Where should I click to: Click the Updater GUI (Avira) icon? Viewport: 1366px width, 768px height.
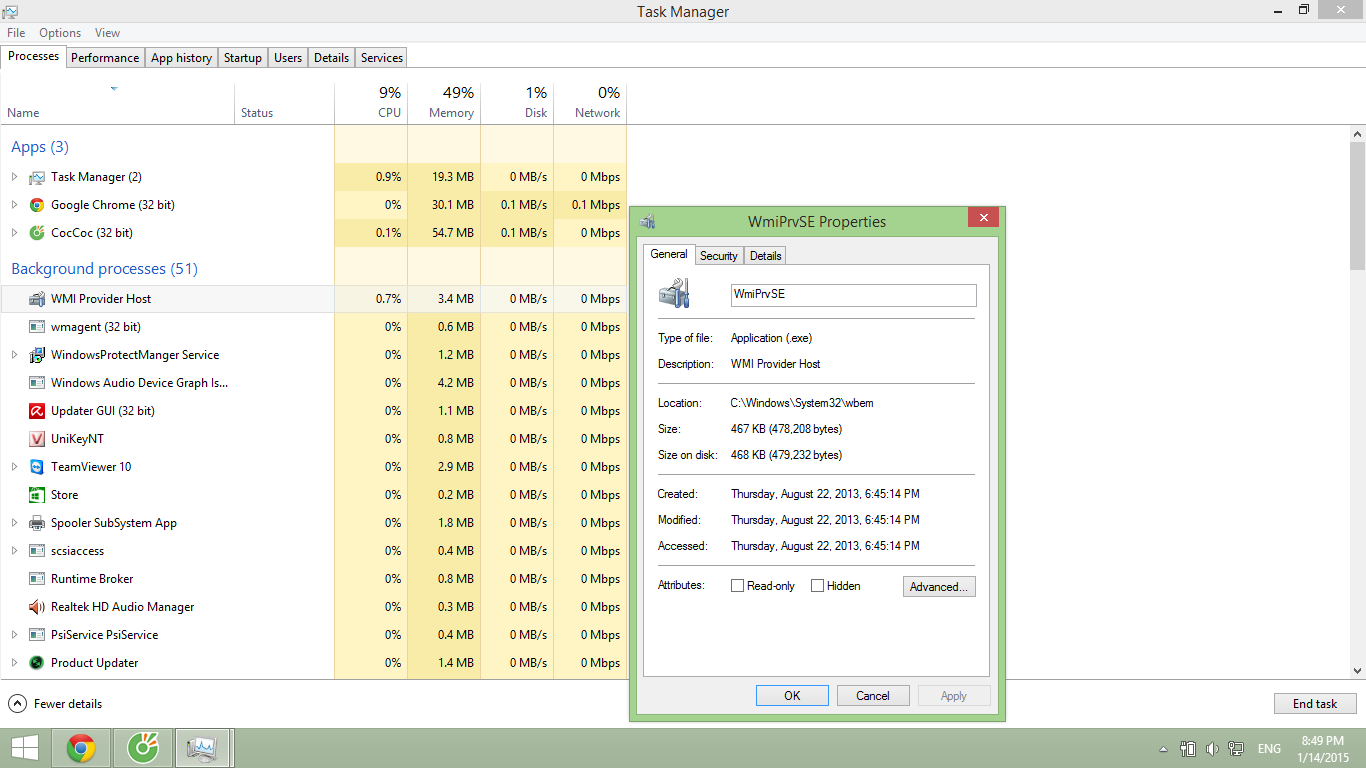(37, 411)
